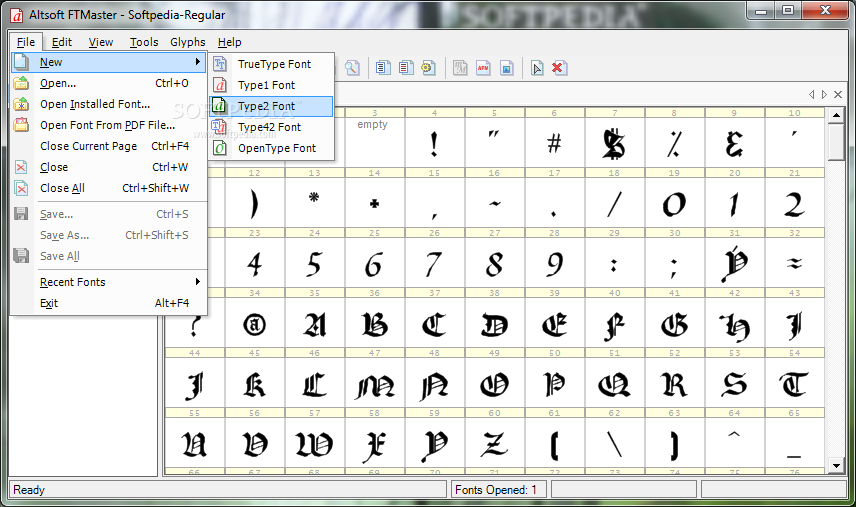Select the number sign # glyph cell
Viewport: 856px width, 507px height.
[555, 142]
